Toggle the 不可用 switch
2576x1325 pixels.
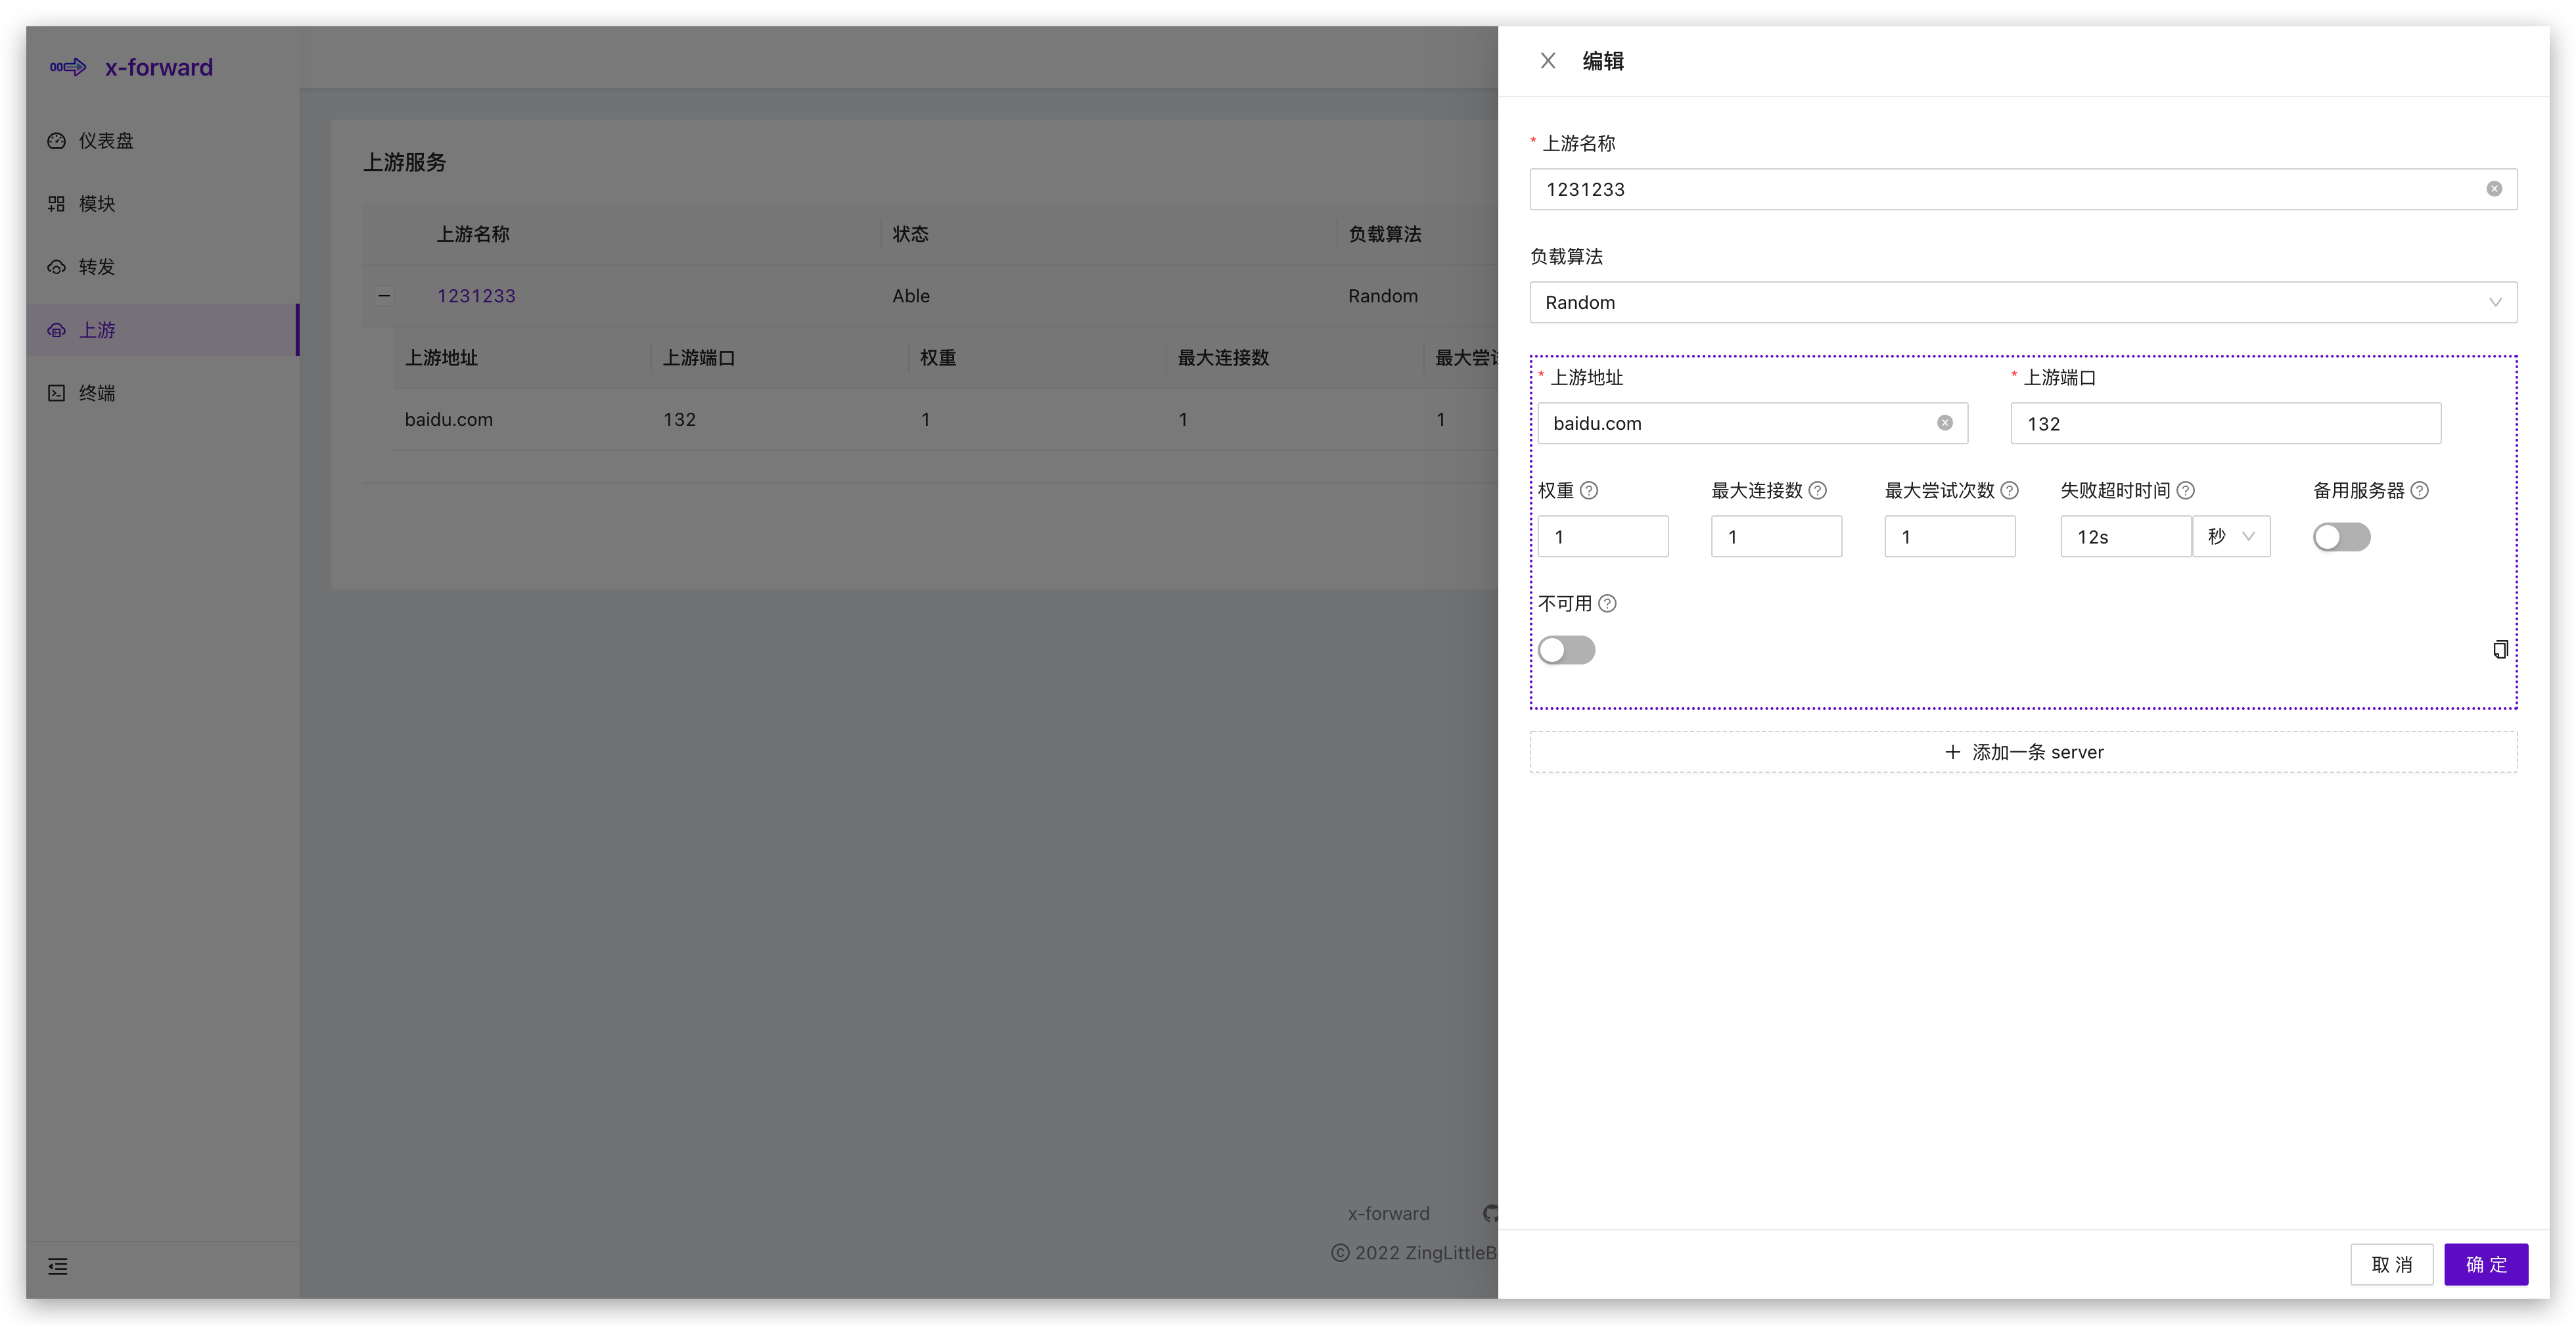(x=1567, y=650)
